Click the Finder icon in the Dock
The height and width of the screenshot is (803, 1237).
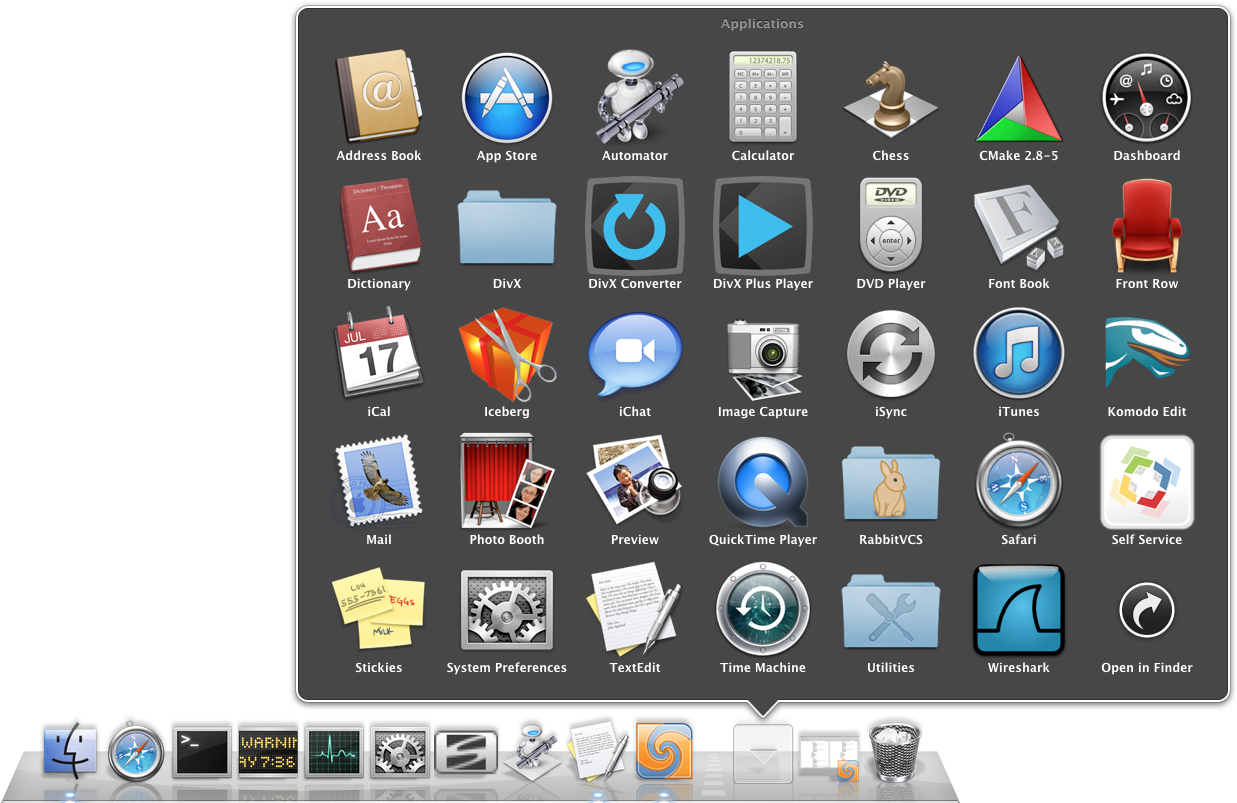[x=70, y=751]
